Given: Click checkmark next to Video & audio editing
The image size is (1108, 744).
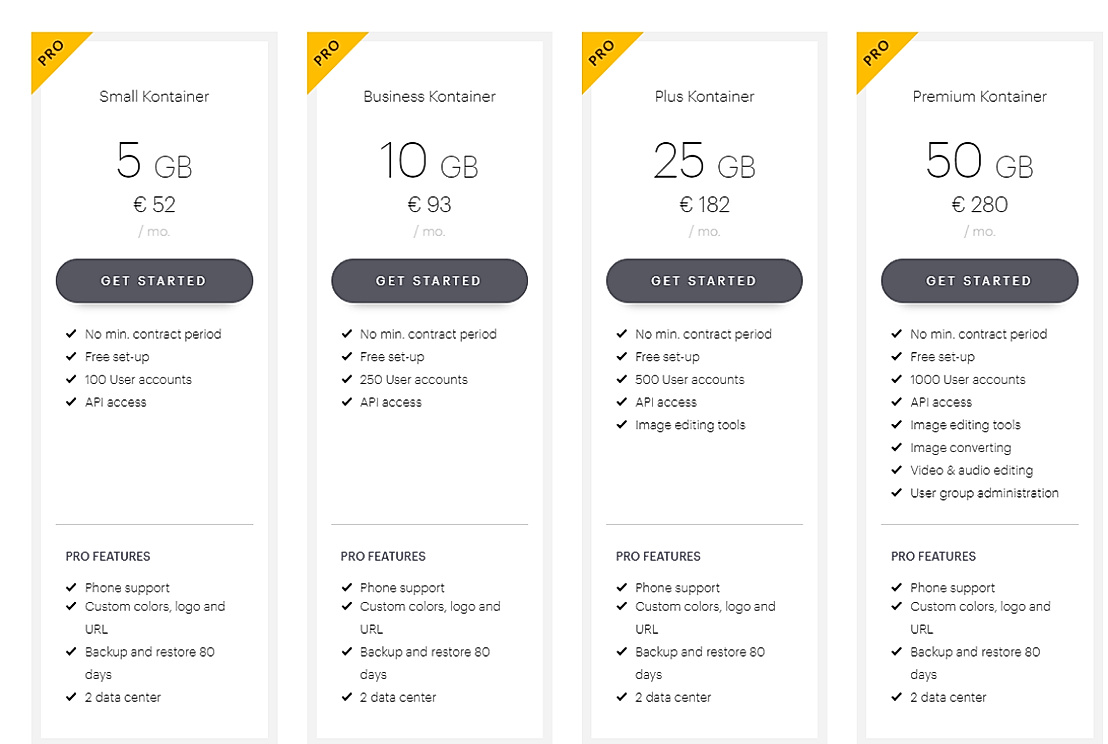Looking at the screenshot, I should coord(896,470).
